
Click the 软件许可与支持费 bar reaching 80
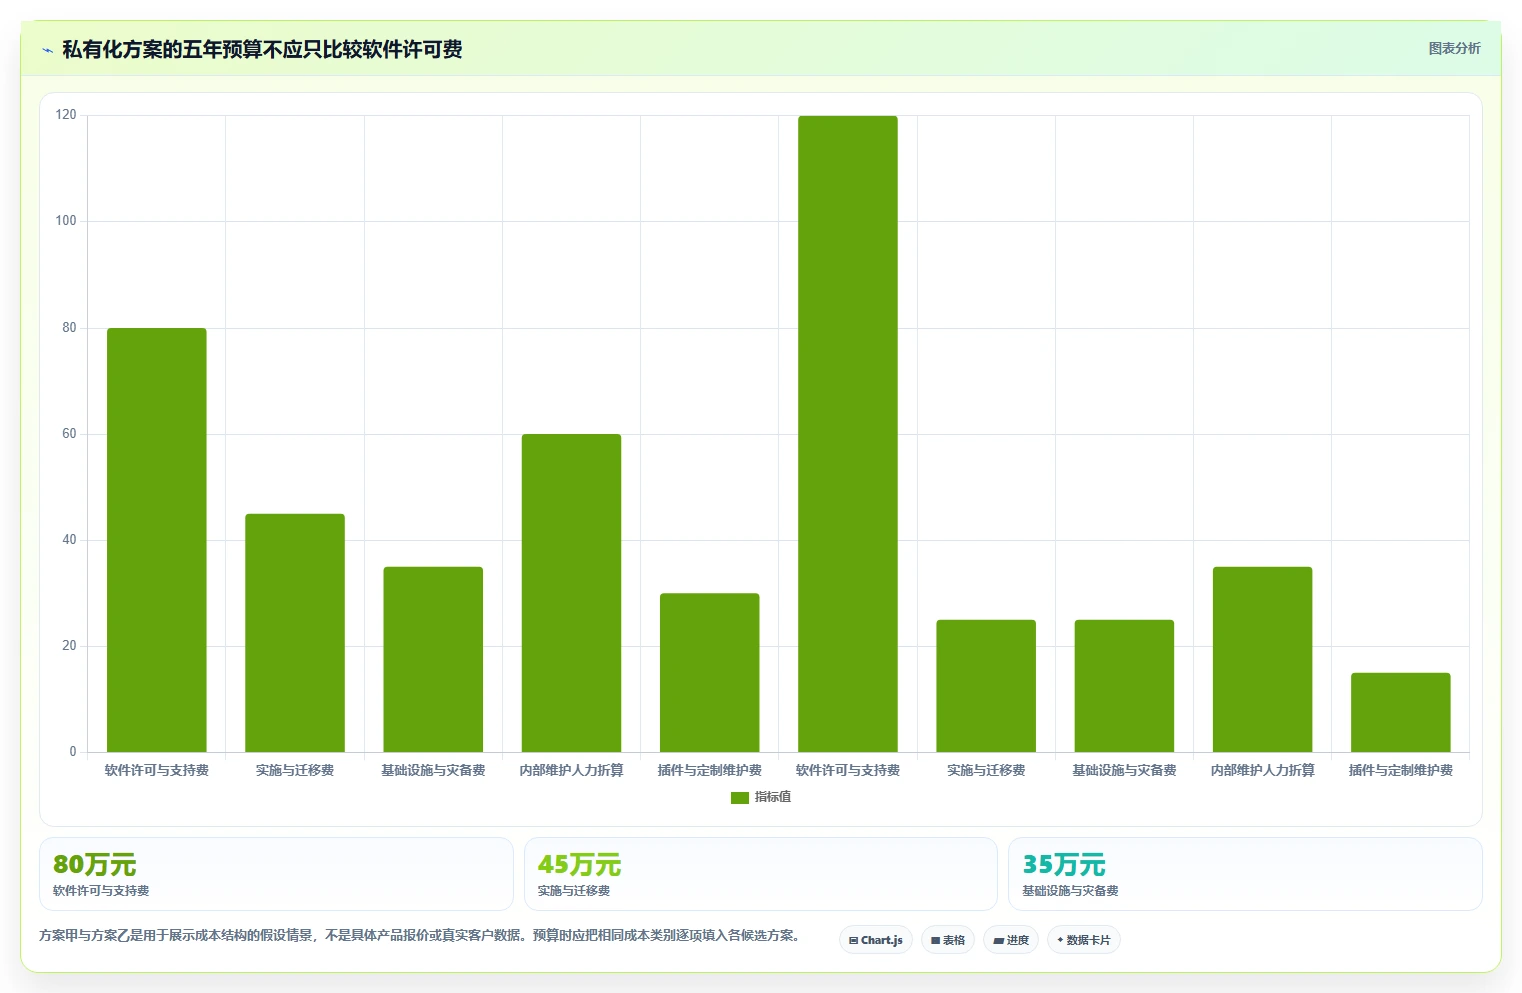(157, 540)
